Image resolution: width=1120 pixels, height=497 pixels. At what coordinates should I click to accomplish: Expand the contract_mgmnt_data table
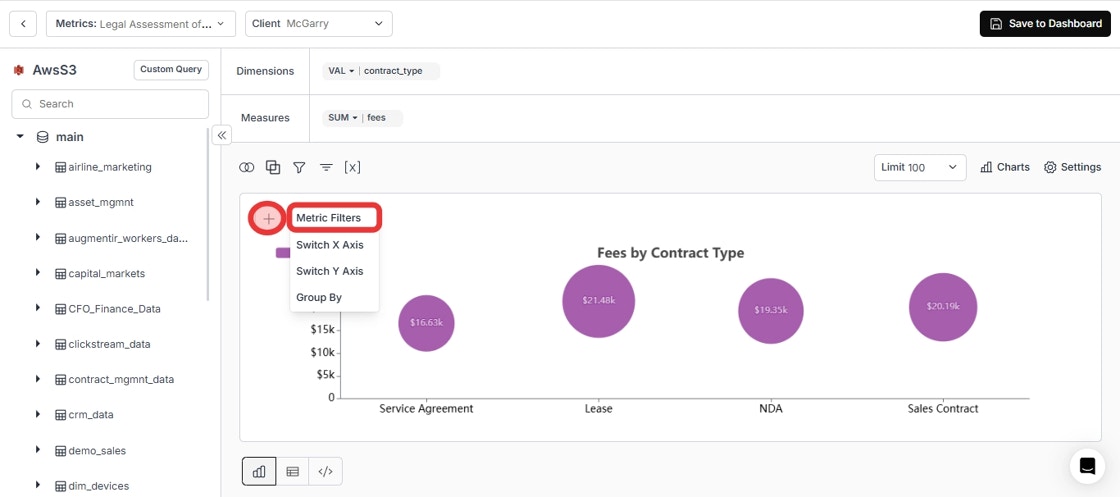38,379
